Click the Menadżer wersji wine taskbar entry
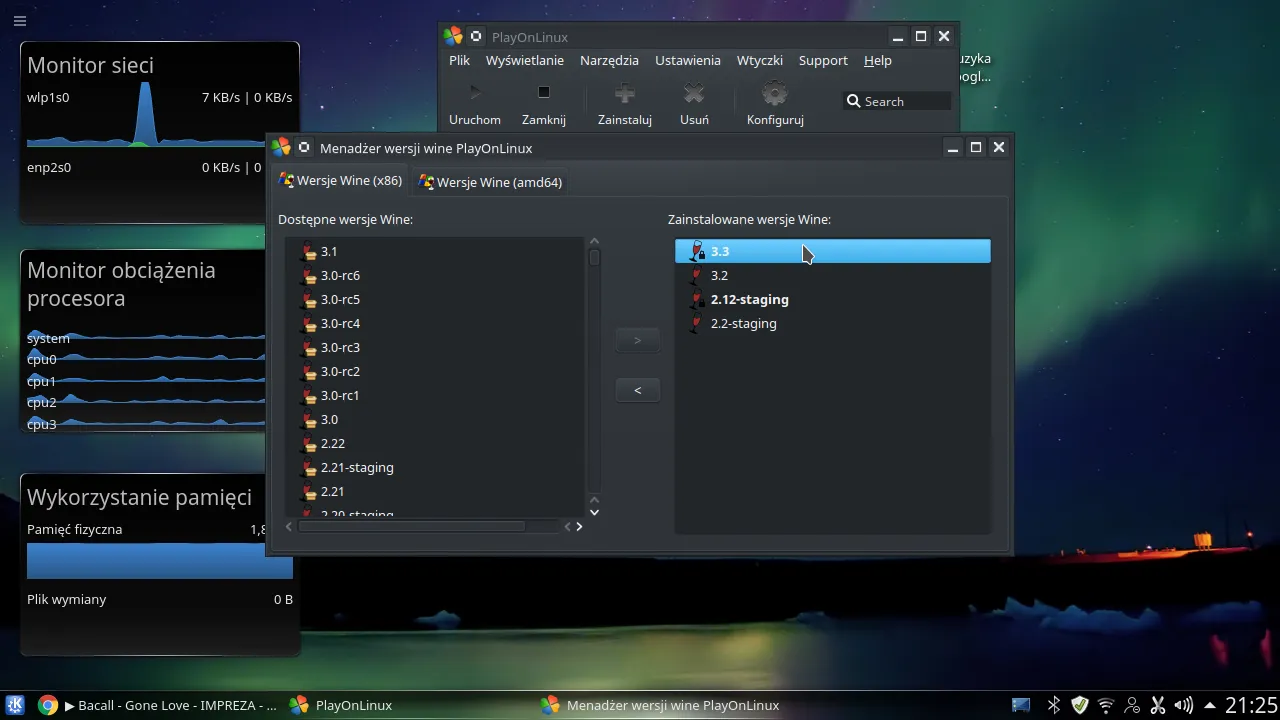The image size is (1280, 720). coord(661,705)
